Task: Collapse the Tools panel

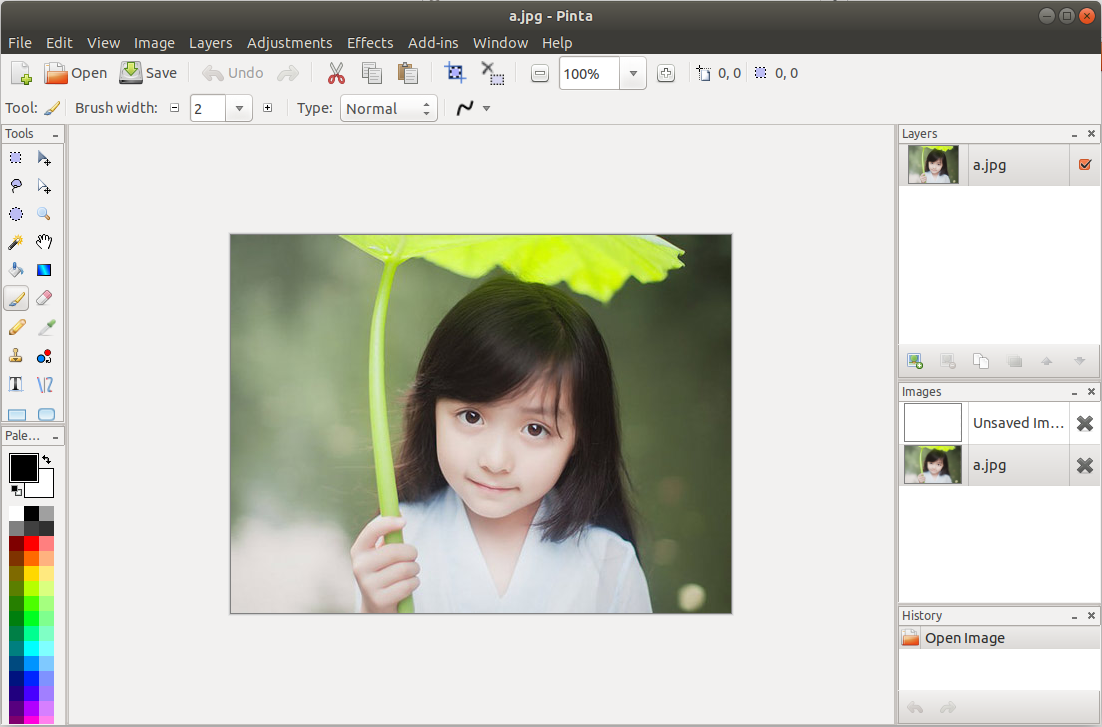Action: tap(56, 134)
